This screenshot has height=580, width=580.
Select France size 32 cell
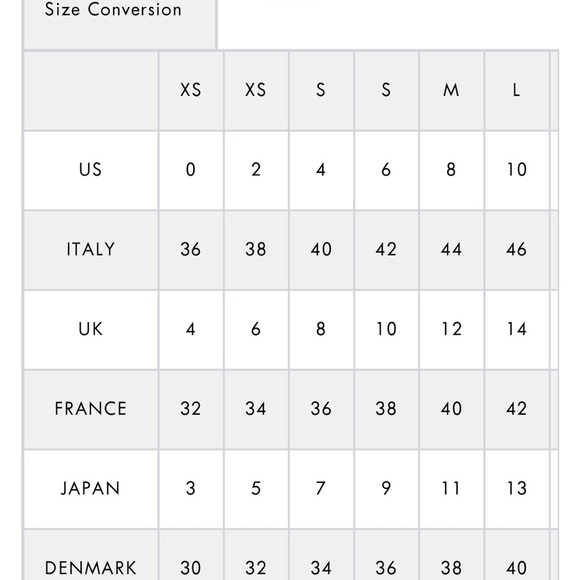(191, 409)
